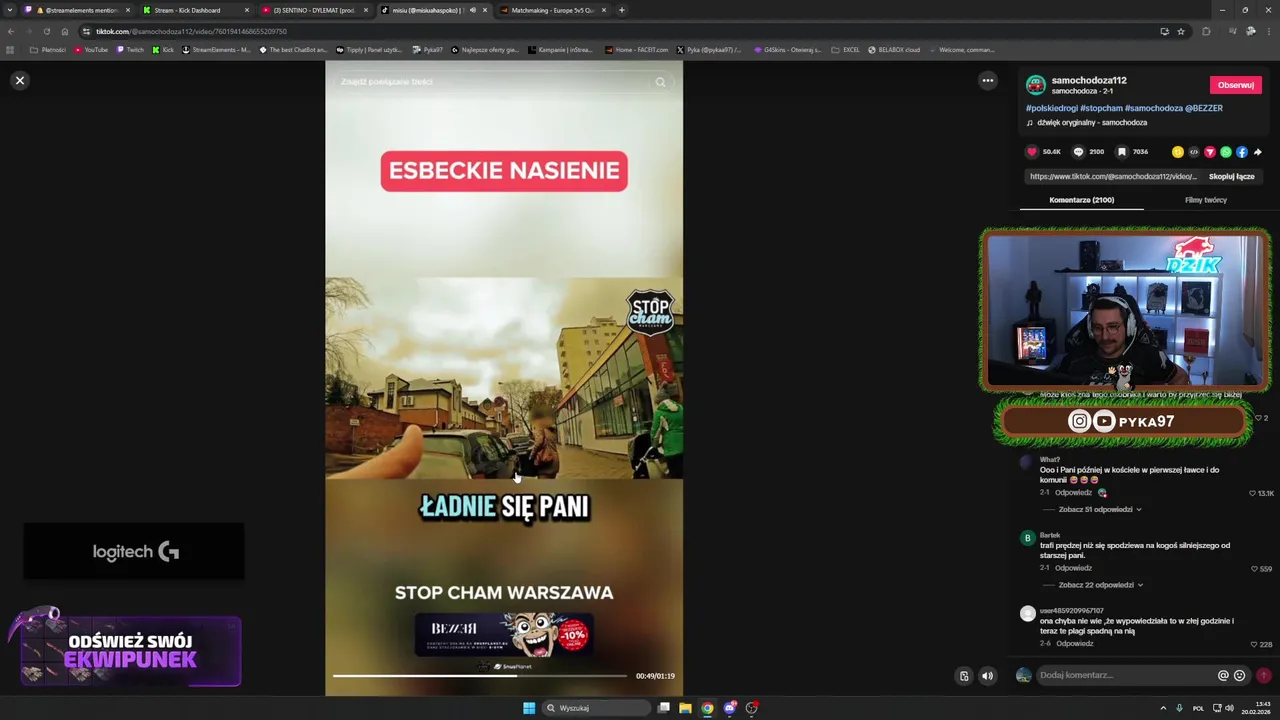1280x720 pixels.
Task: Open the Kick bookmark
Action: [163, 49]
